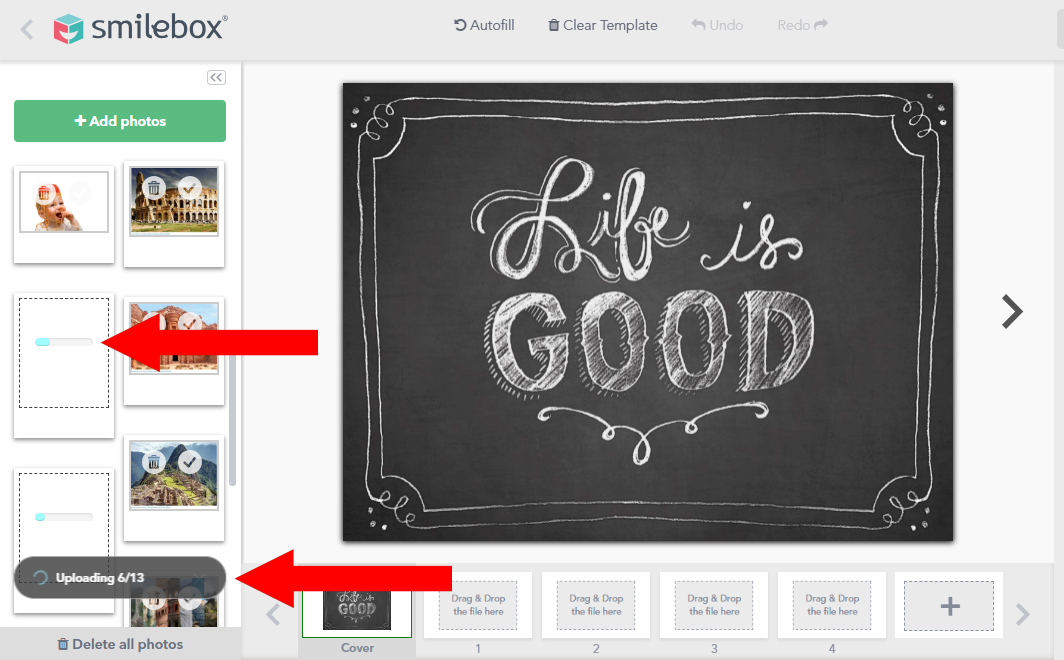Toggle the checkmark on the baby photo
Screen dimensions: 1064x660
pos(82,190)
